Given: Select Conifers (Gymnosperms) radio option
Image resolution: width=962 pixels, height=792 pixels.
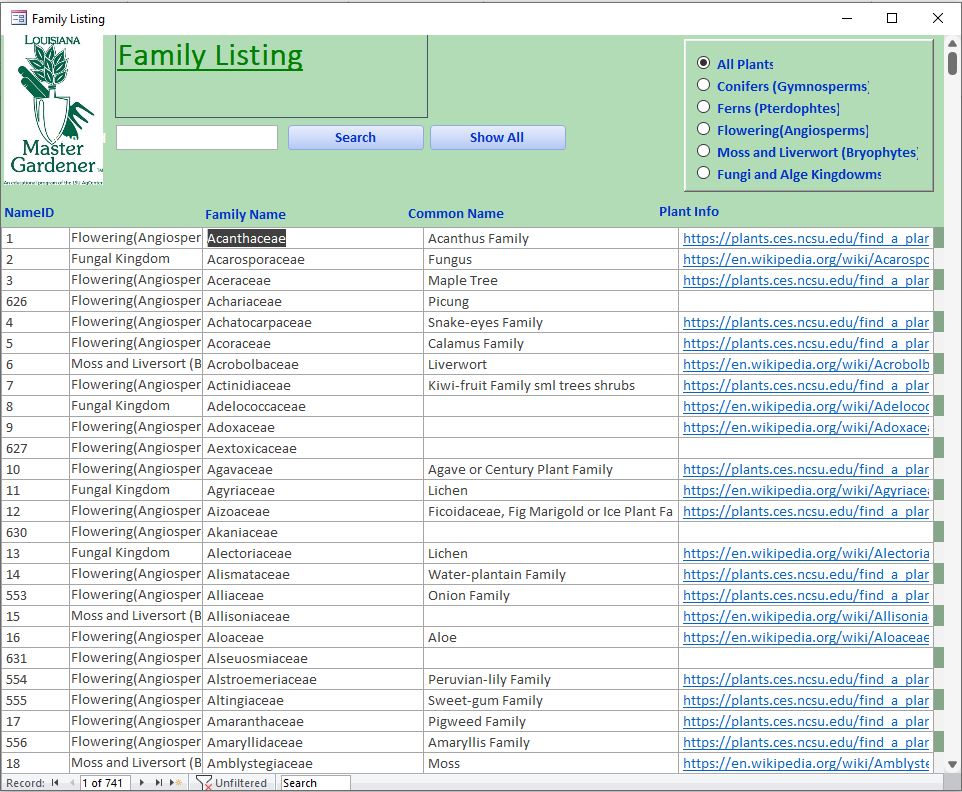Looking at the screenshot, I should tap(703, 85).
